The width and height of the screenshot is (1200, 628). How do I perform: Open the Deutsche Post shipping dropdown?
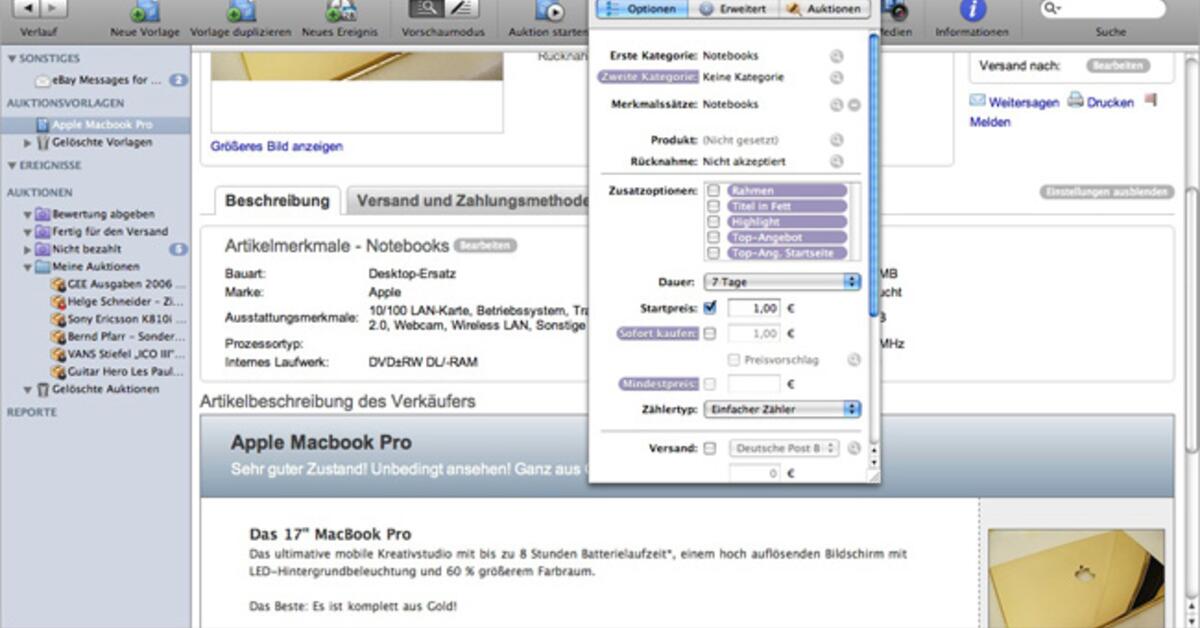click(784, 449)
